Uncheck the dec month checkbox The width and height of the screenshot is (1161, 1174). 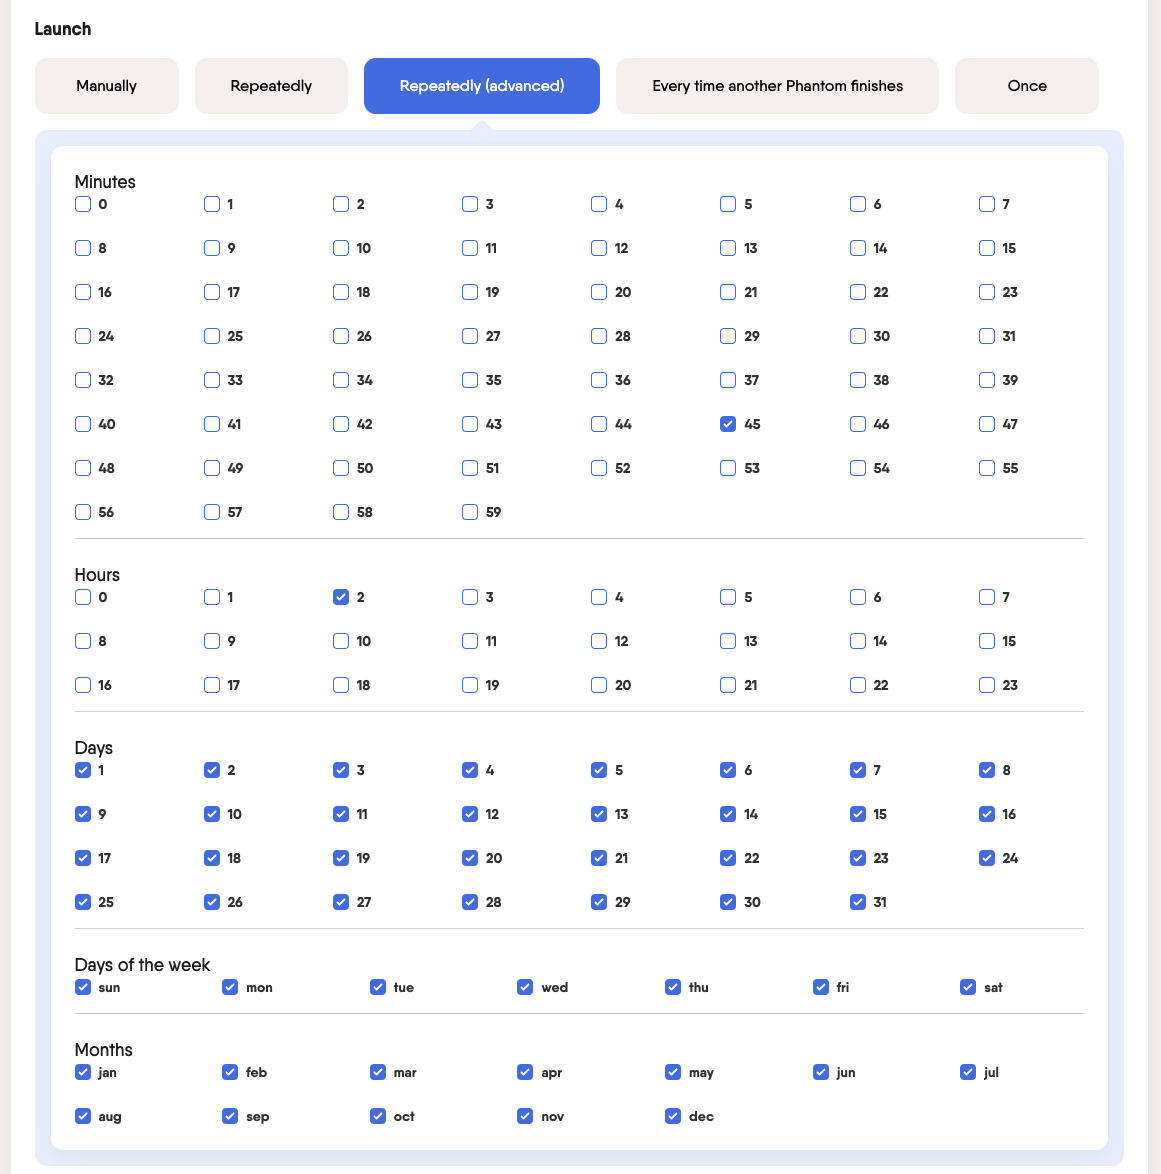[673, 1116]
